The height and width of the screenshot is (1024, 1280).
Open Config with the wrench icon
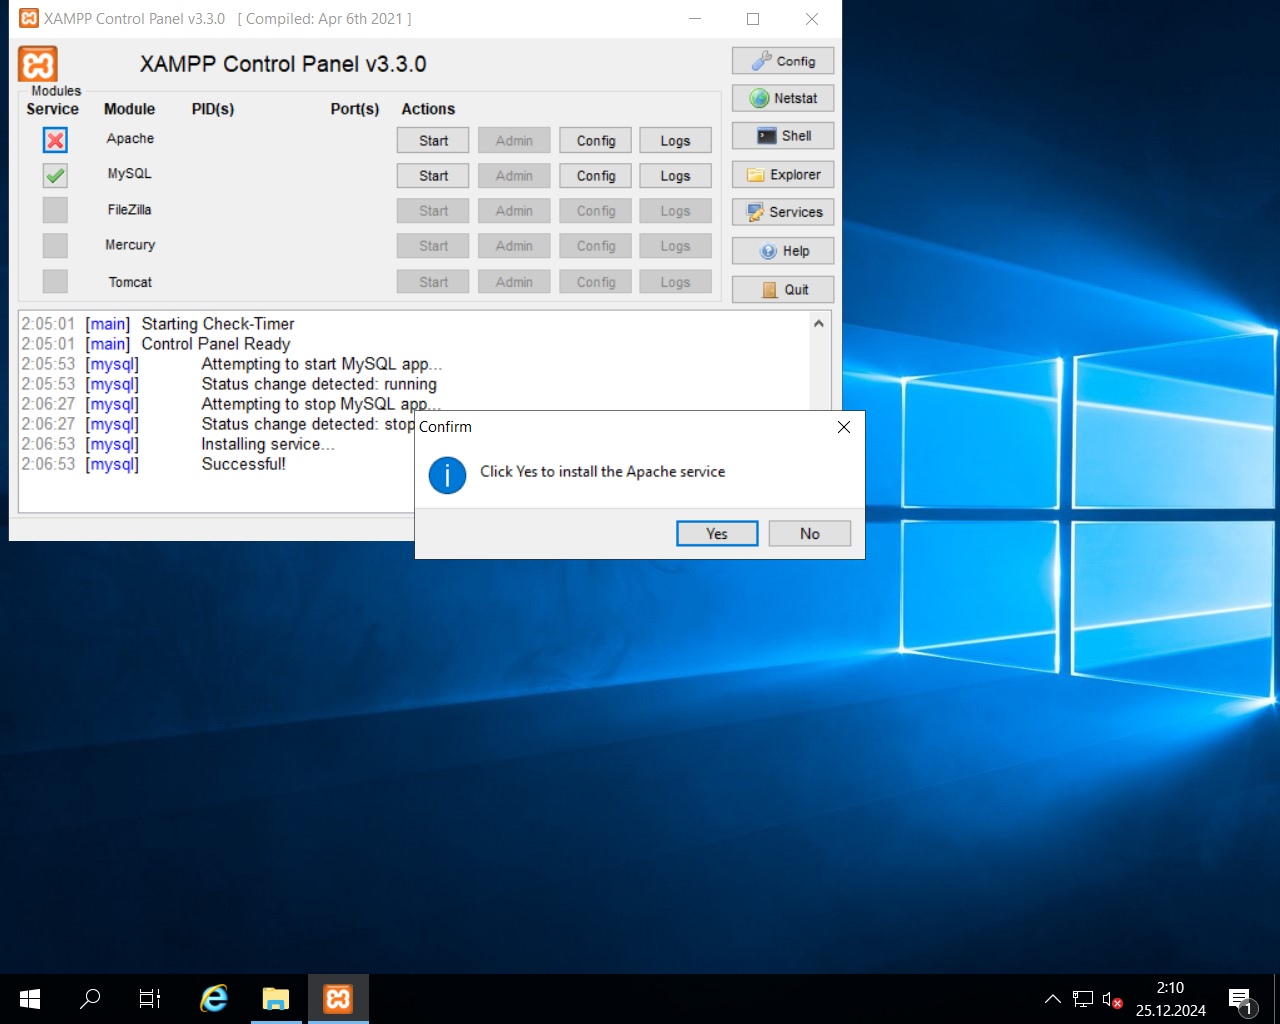[x=783, y=60]
